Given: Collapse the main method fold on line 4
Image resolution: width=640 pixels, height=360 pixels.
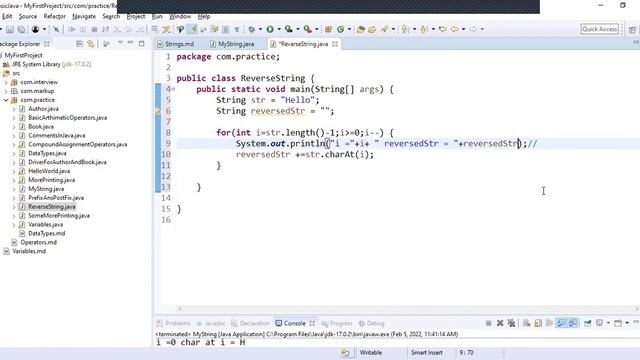Looking at the screenshot, I should pyautogui.click(x=173, y=89).
